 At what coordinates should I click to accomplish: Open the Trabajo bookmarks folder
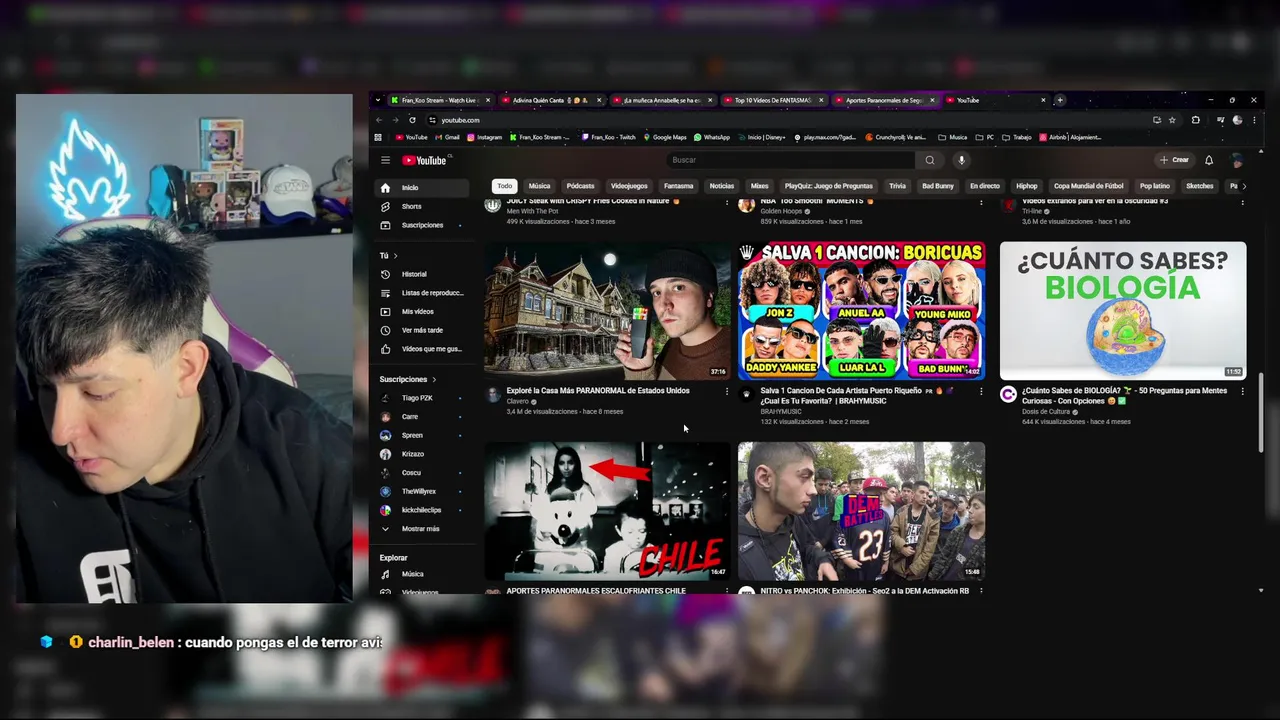pos(1015,137)
